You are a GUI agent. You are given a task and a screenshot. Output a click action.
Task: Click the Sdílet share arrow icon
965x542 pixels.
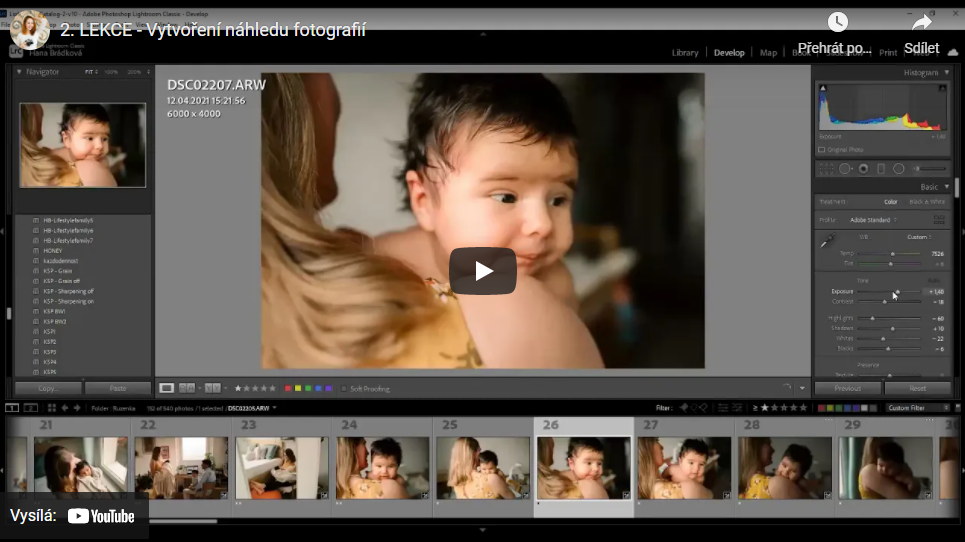(x=921, y=23)
